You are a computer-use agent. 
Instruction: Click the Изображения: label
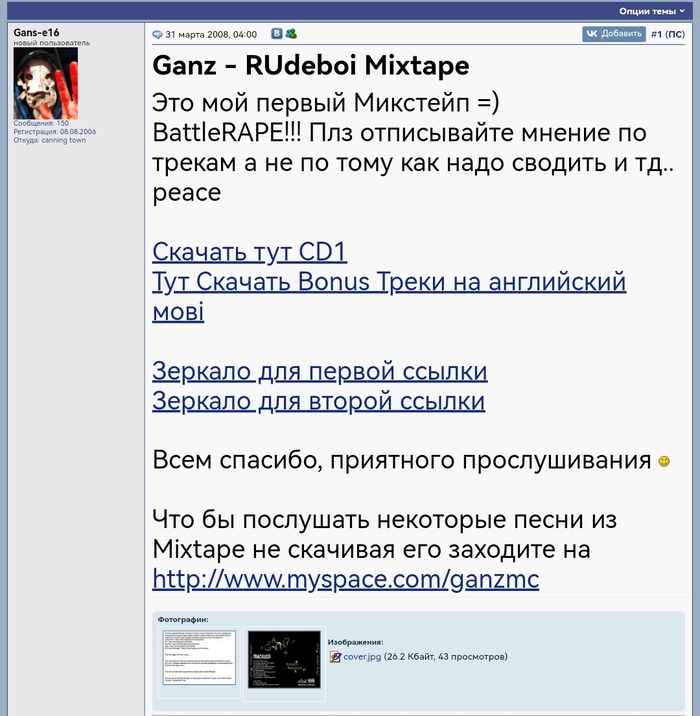(355, 642)
